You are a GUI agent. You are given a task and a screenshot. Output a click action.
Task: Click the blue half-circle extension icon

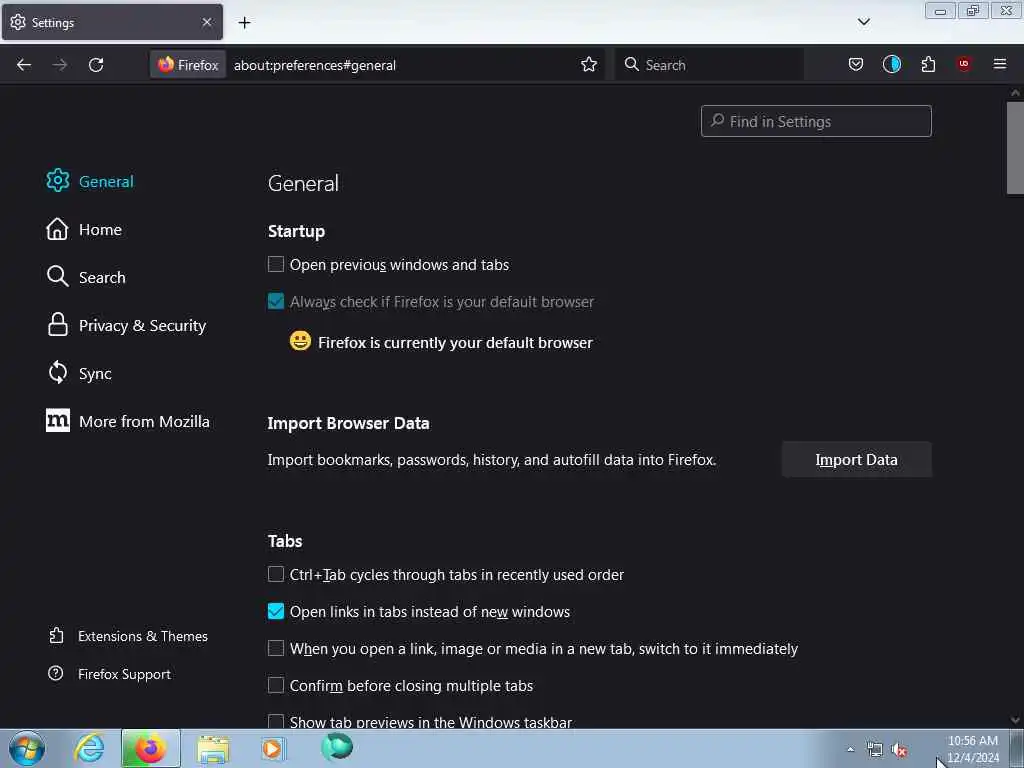[x=891, y=64]
